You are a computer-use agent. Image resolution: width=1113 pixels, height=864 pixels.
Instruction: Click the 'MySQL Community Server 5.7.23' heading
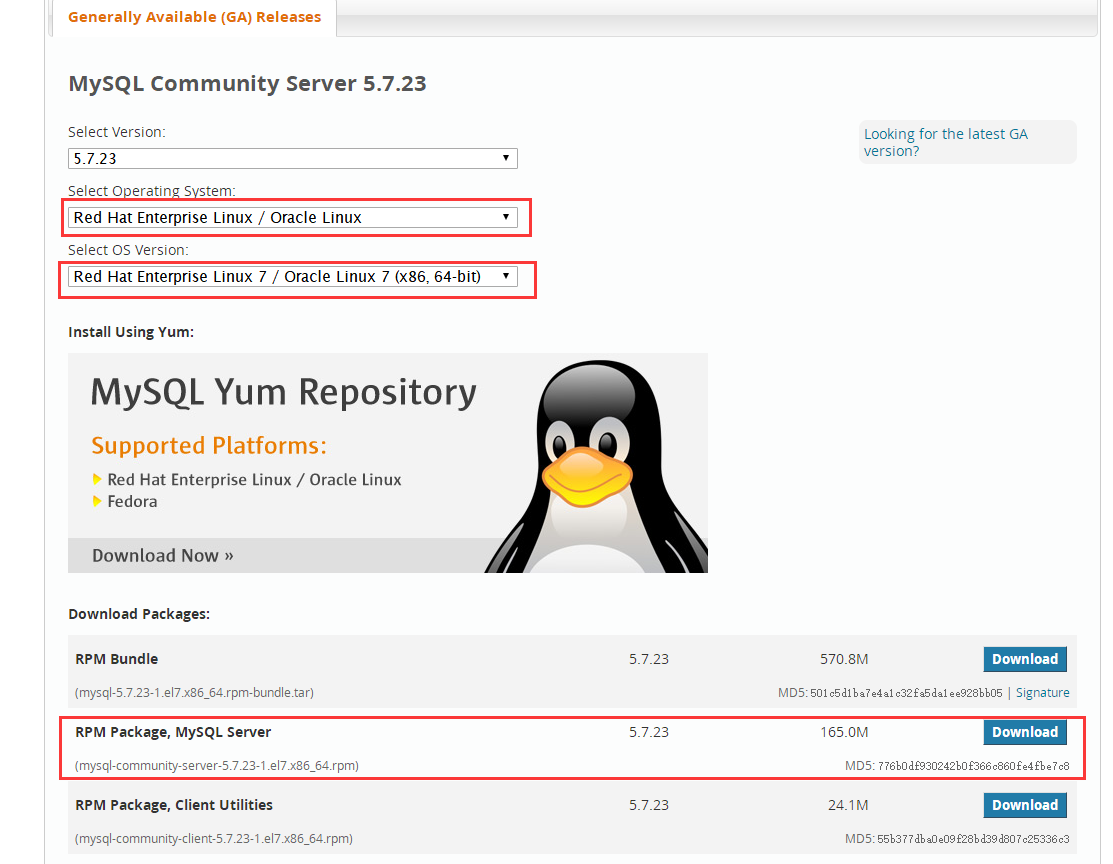[247, 83]
